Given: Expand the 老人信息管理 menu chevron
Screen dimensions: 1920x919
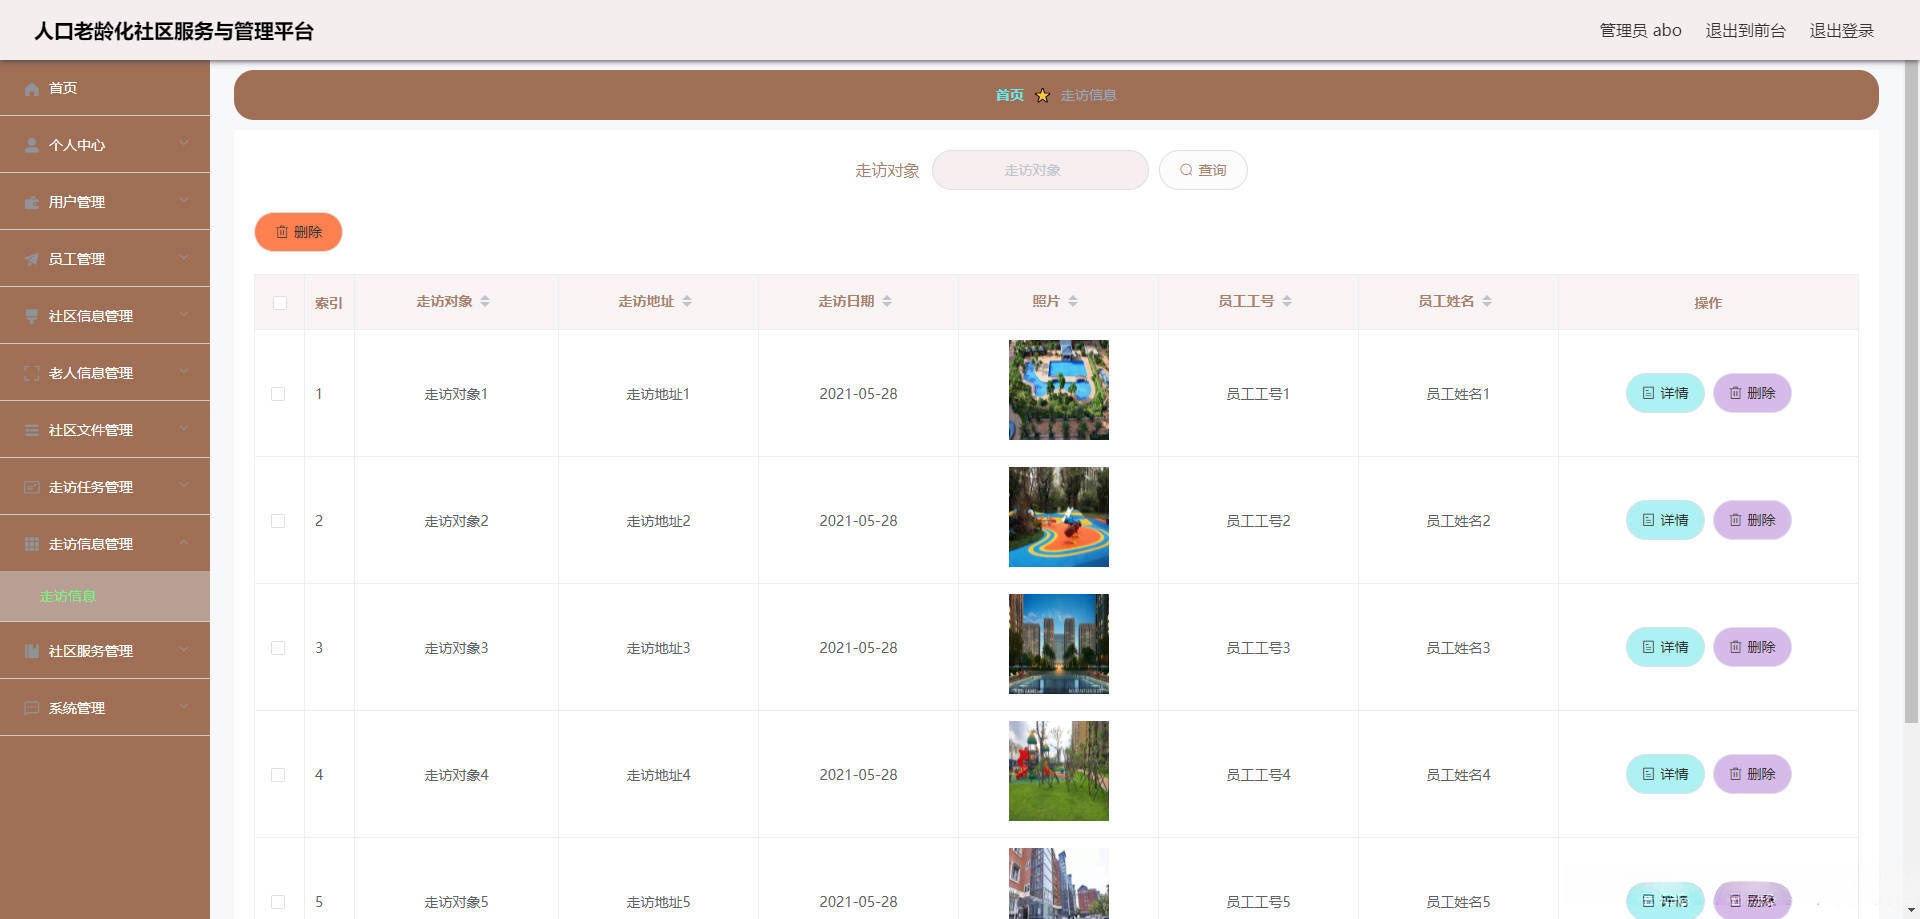Looking at the screenshot, I should coord(184,372).
